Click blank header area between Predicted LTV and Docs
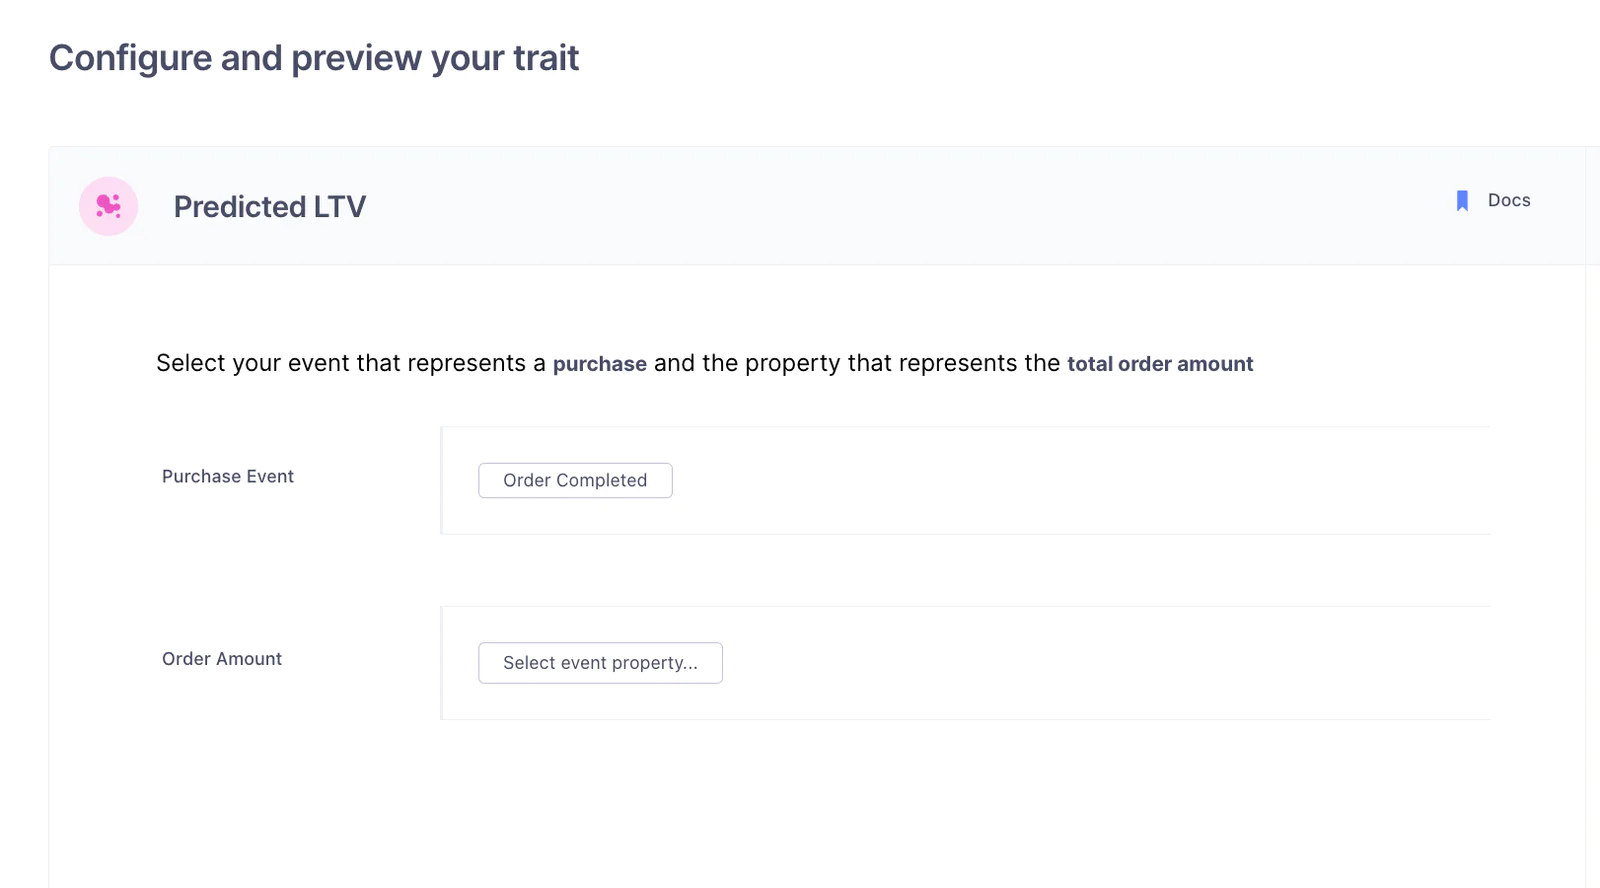 pos(900,206)
